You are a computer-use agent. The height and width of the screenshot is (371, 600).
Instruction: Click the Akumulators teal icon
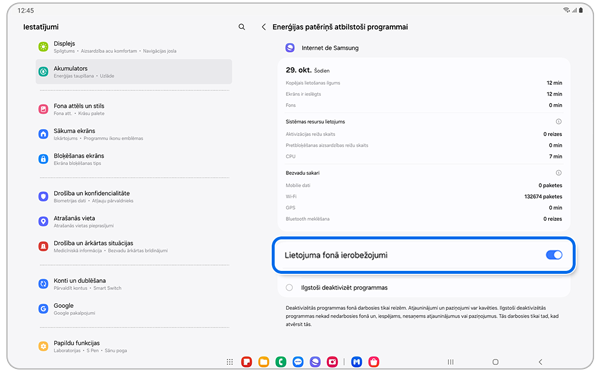(x=43, y=72)
